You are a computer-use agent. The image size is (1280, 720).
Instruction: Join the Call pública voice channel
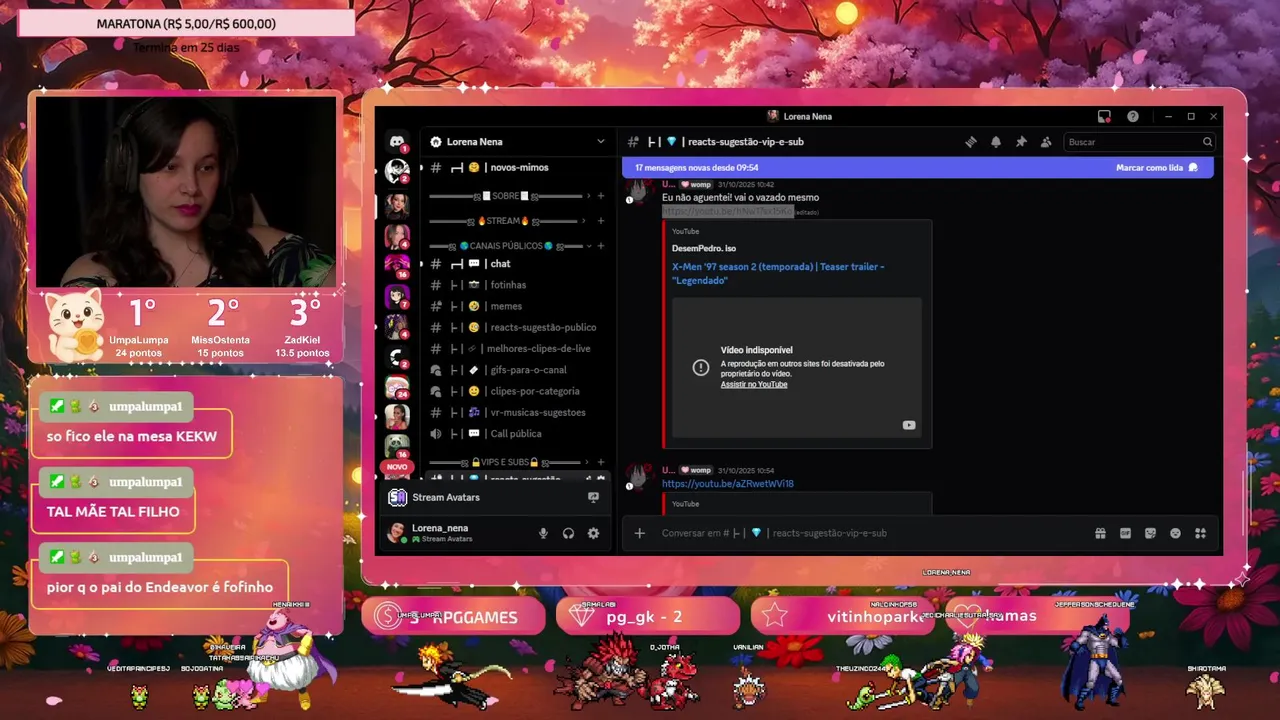click(518, 434)
